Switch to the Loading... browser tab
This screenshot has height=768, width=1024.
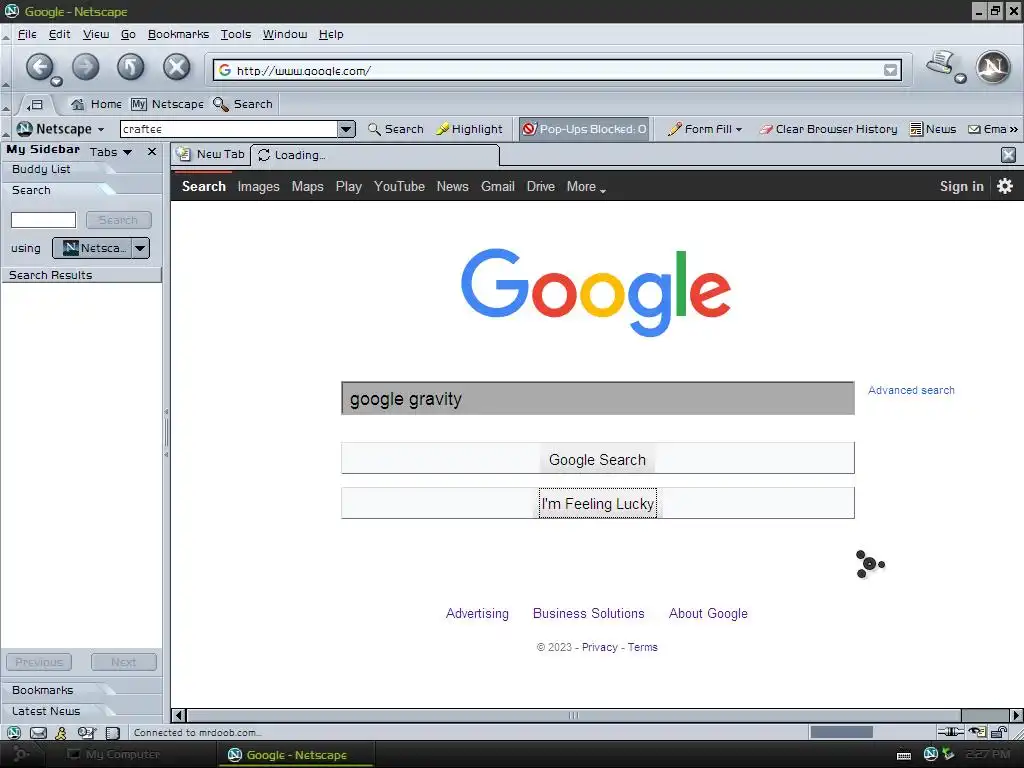point(375,155)
